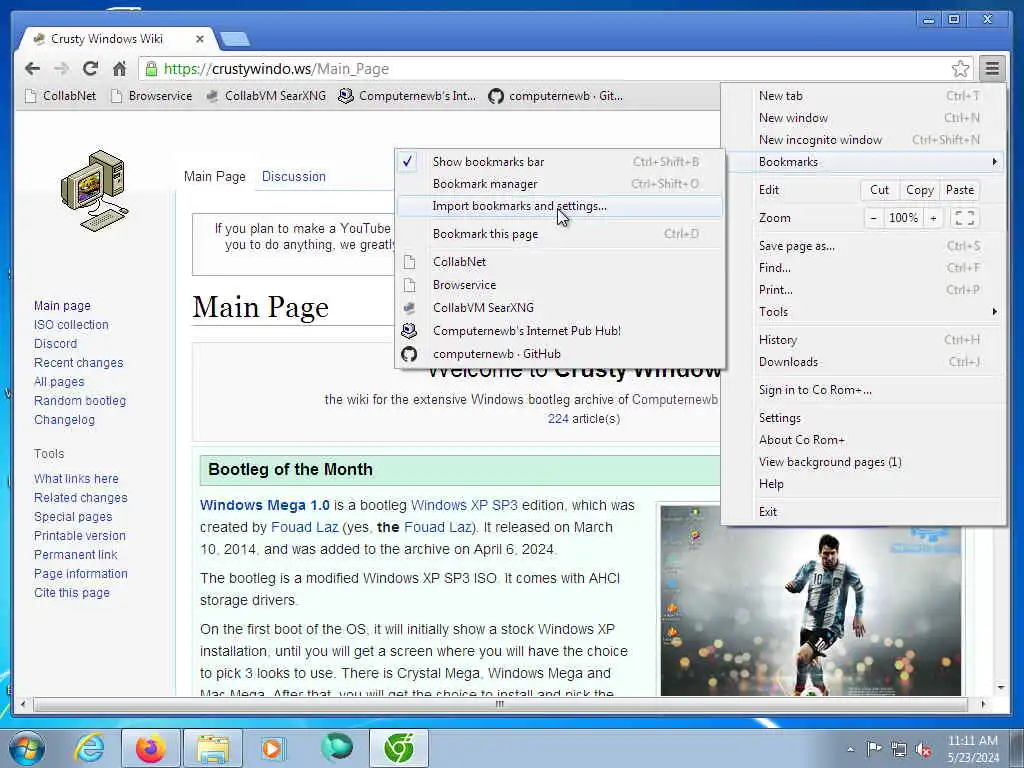Open Windows Explorer folder taskbar icon
Viewport: 1024px width, 768px height.
213,748
